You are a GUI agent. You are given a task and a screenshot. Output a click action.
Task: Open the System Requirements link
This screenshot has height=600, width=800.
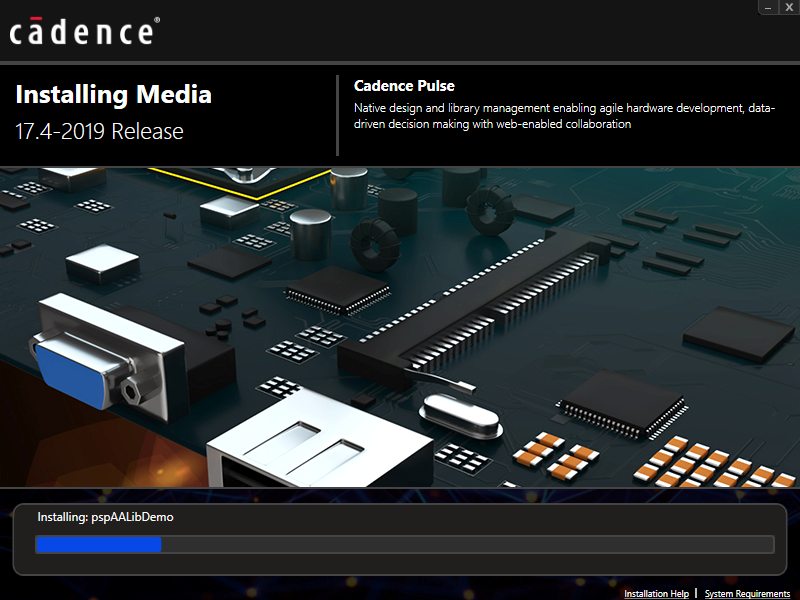(747, 593)
